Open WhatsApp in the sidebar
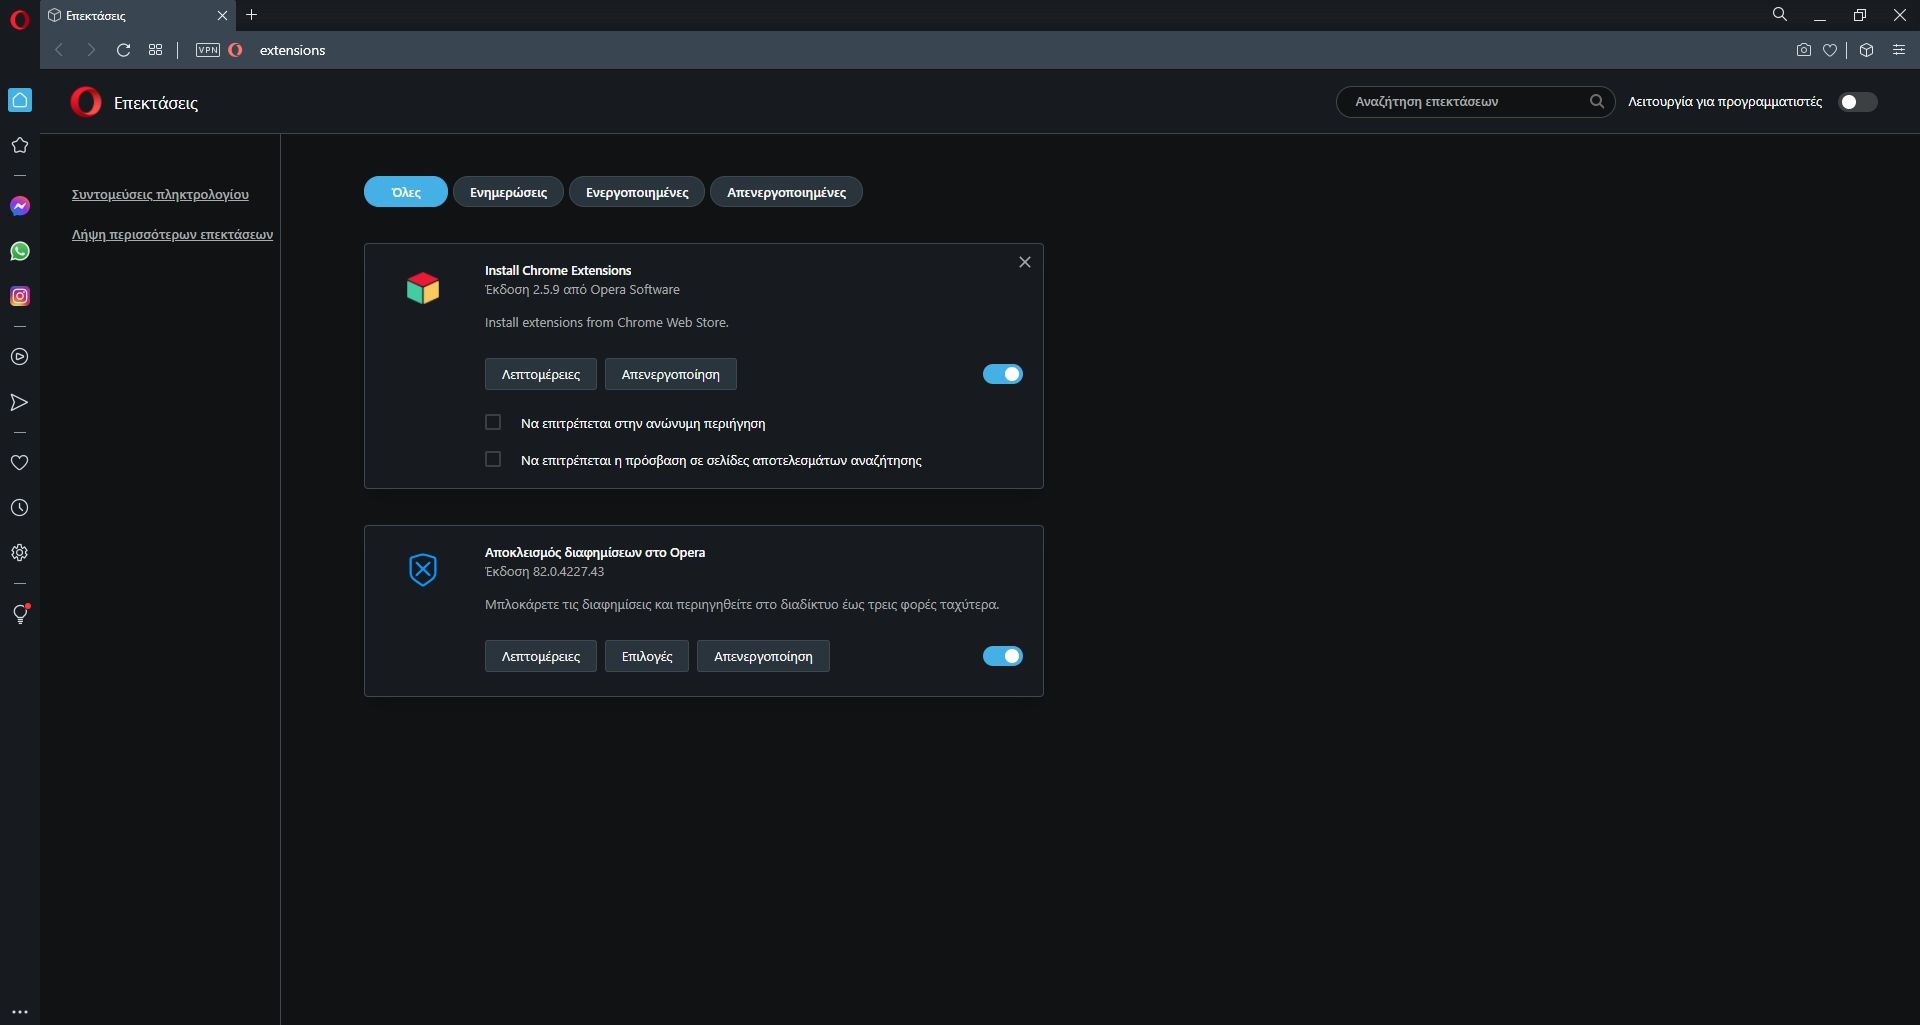Viewport: 1920px width, 1025px height. click(20, 251)
